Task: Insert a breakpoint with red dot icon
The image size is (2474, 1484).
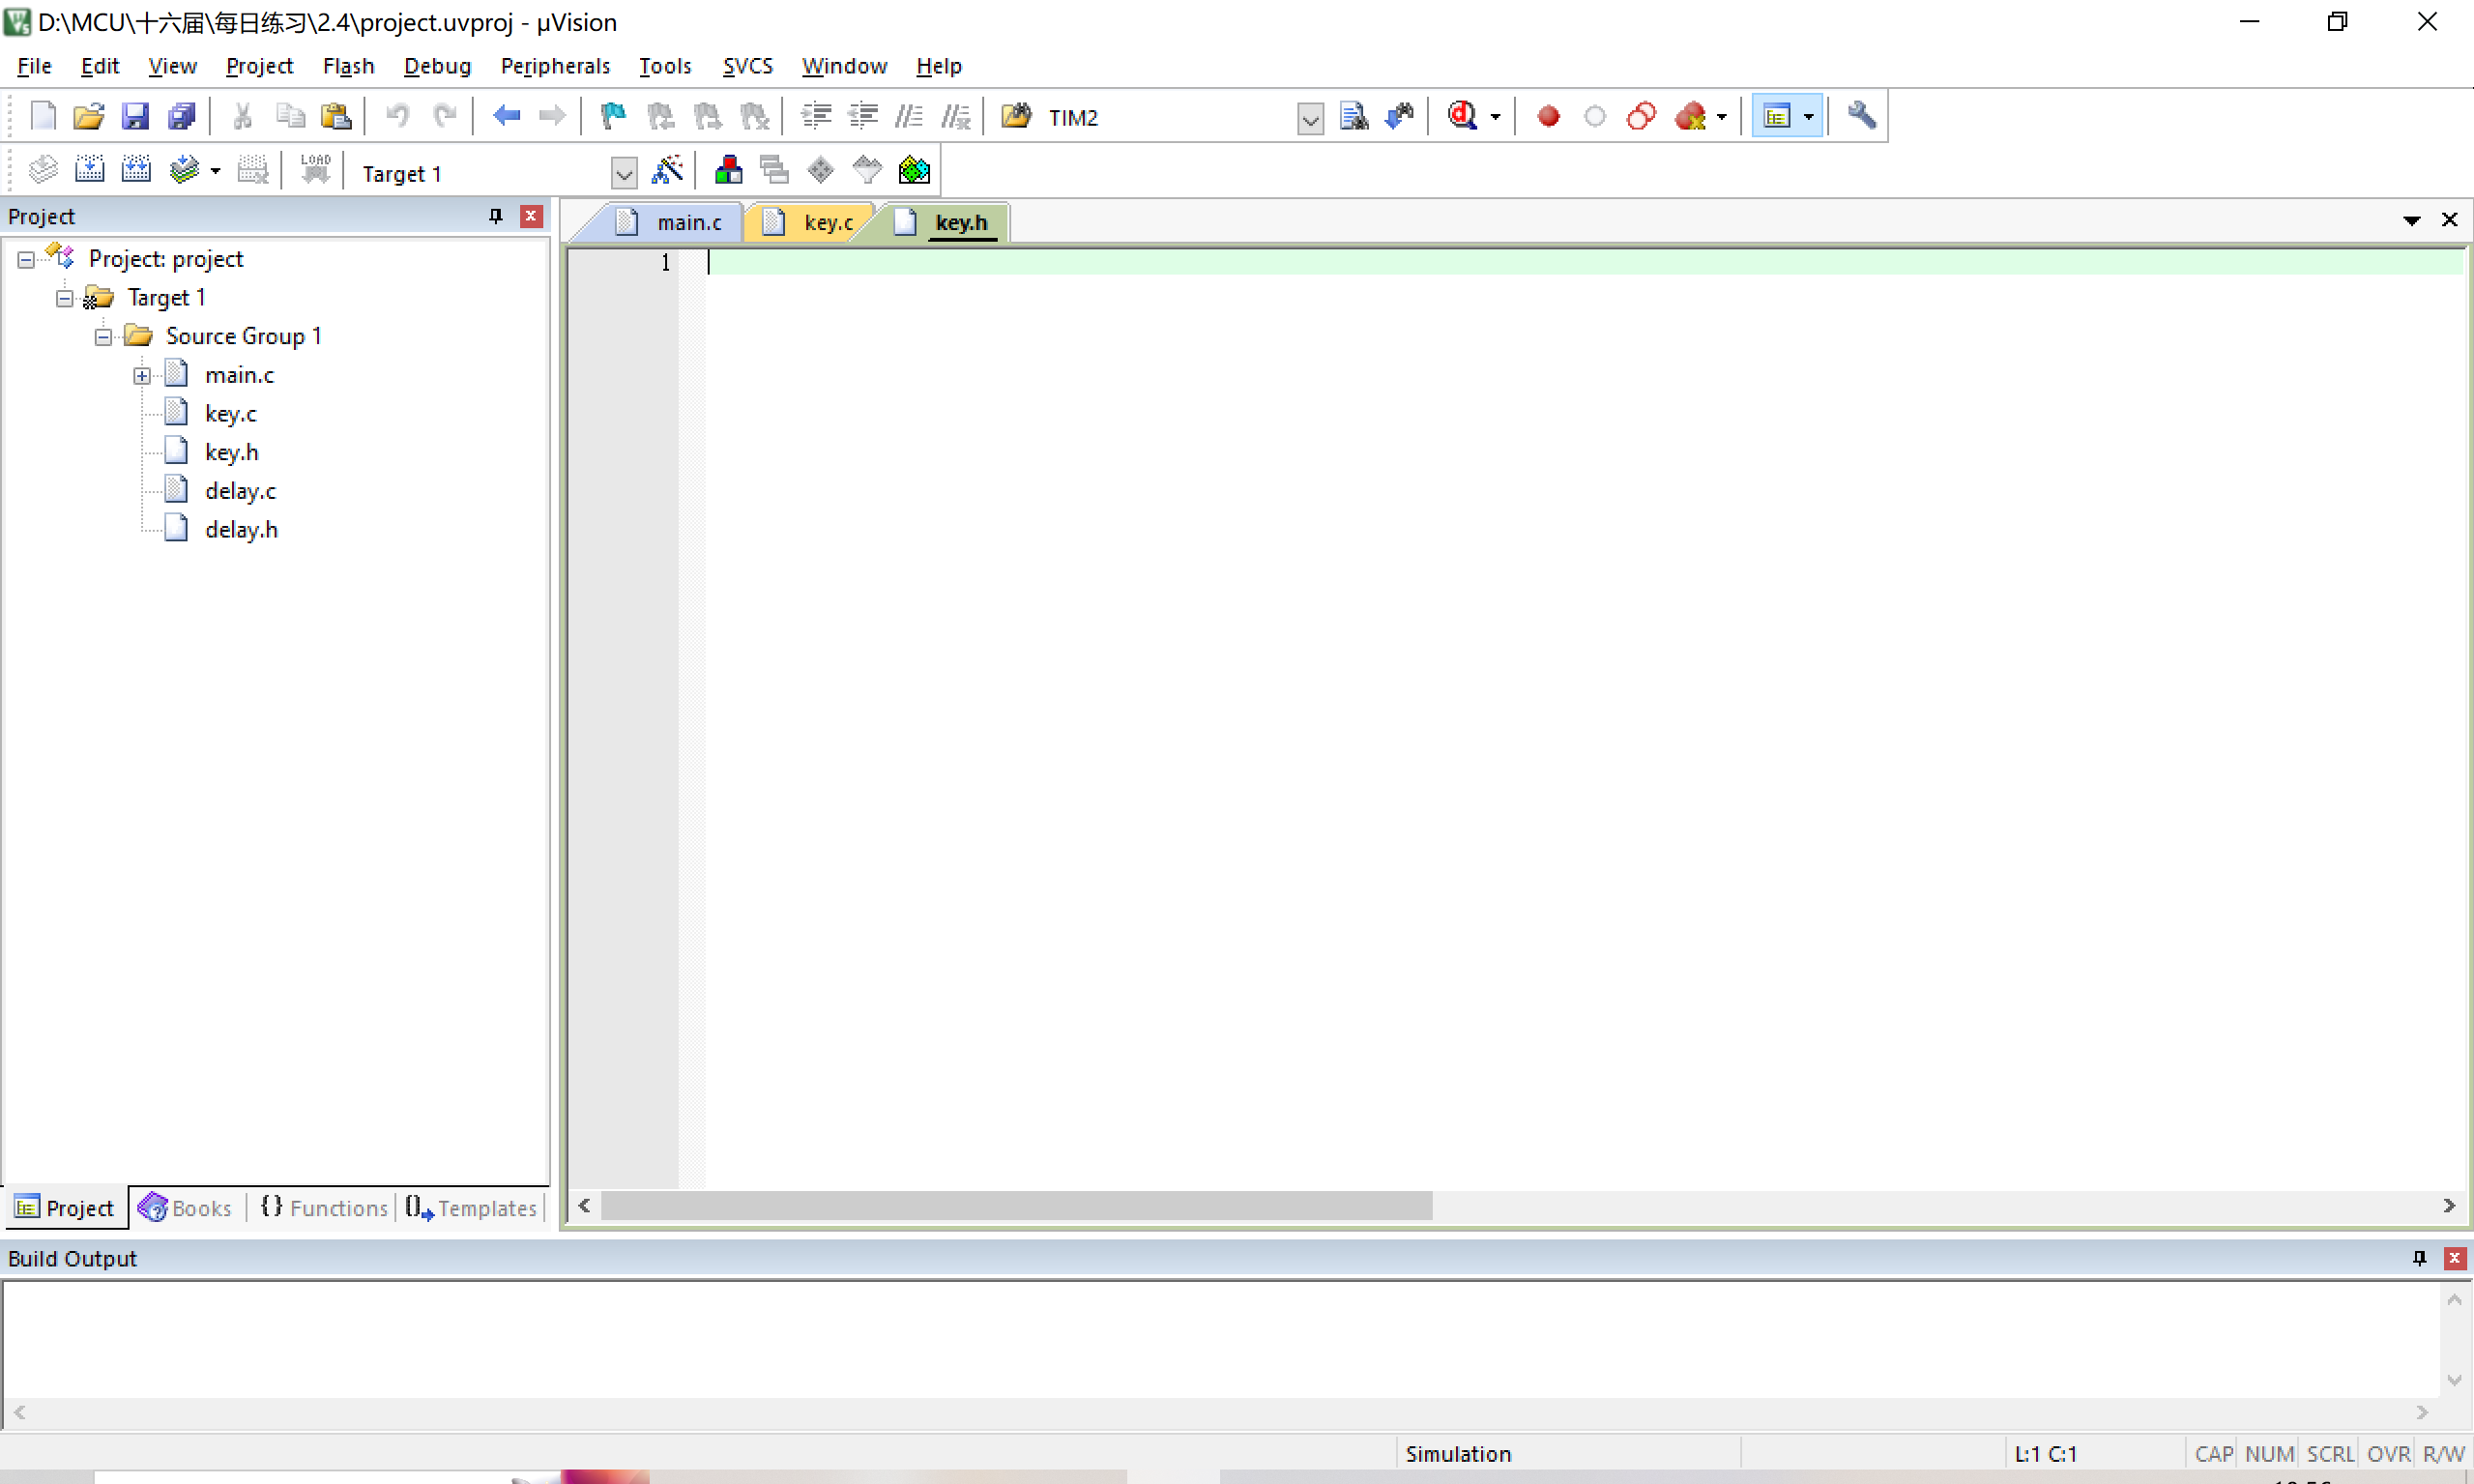Action: click(1548, 116)
